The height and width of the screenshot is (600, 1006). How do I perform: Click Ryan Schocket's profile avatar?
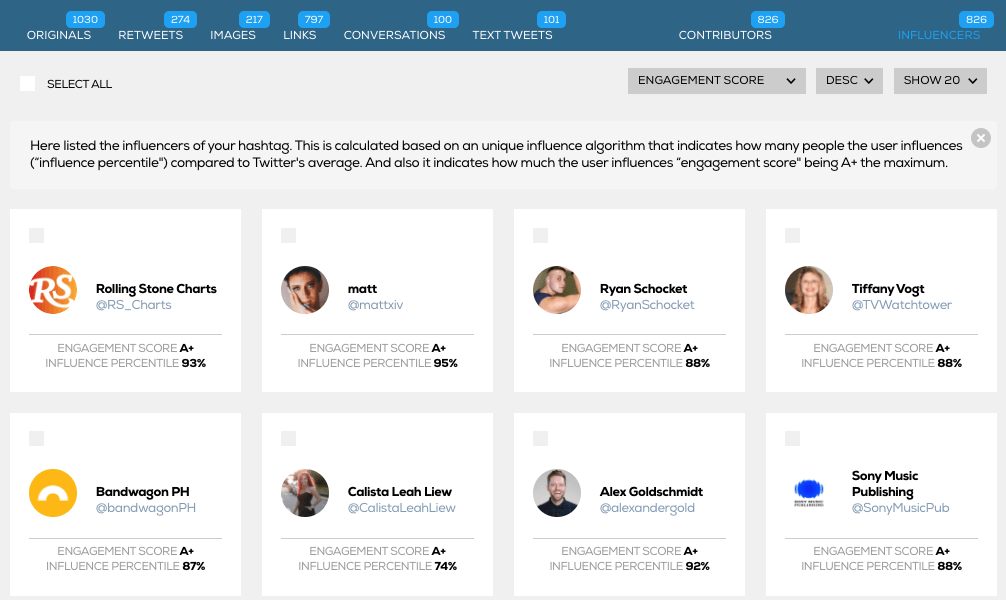tap(557, 290)
